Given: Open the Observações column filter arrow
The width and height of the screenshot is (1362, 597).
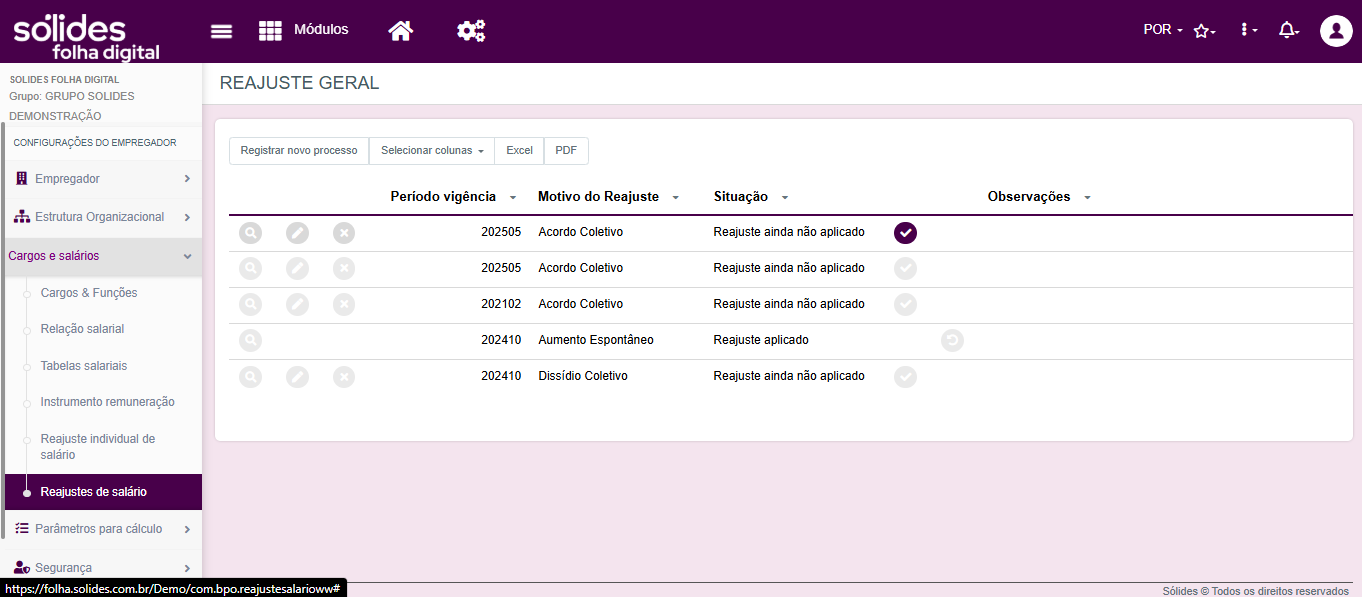Looking at the screenshot, I should (1087, 198).
